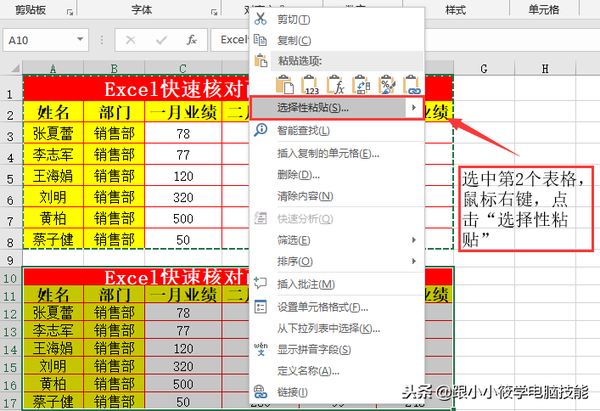Click the Name Box showing A10

coord(46,40)
